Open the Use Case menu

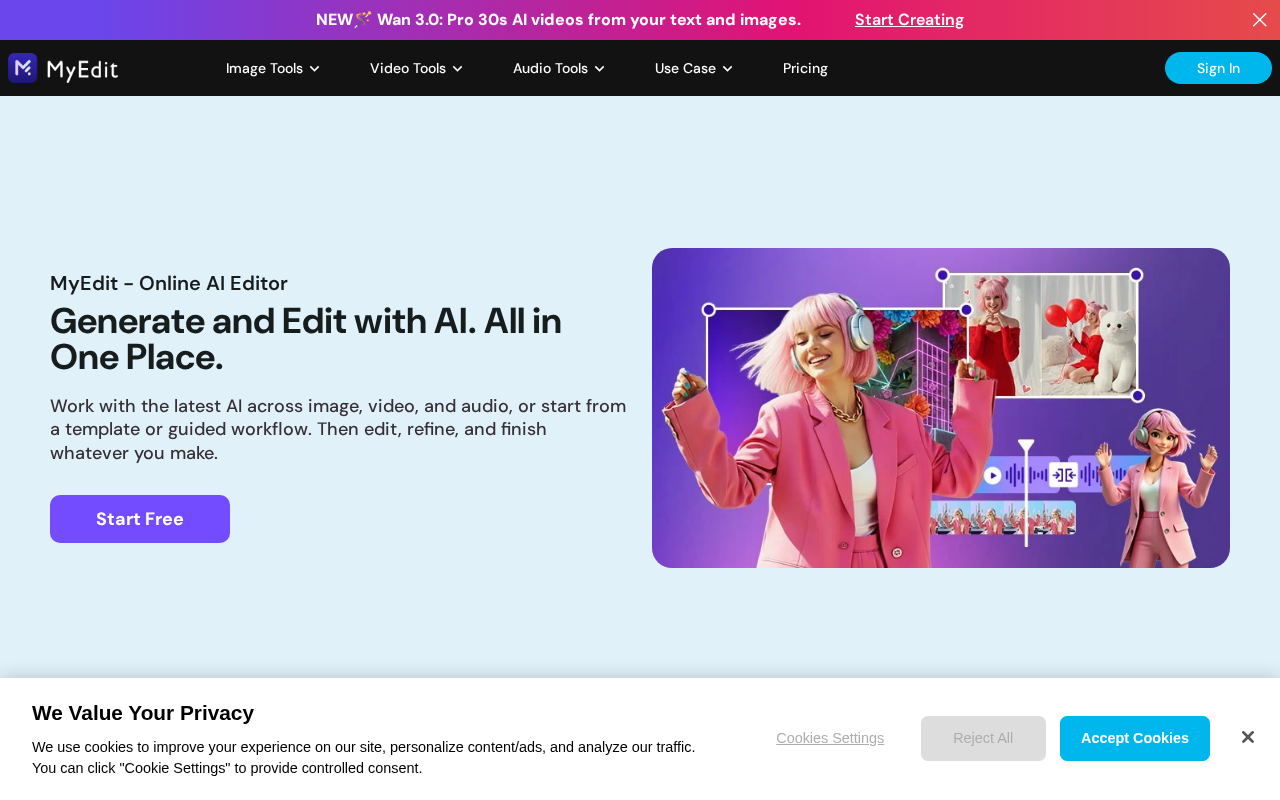(x=694, y=68)
